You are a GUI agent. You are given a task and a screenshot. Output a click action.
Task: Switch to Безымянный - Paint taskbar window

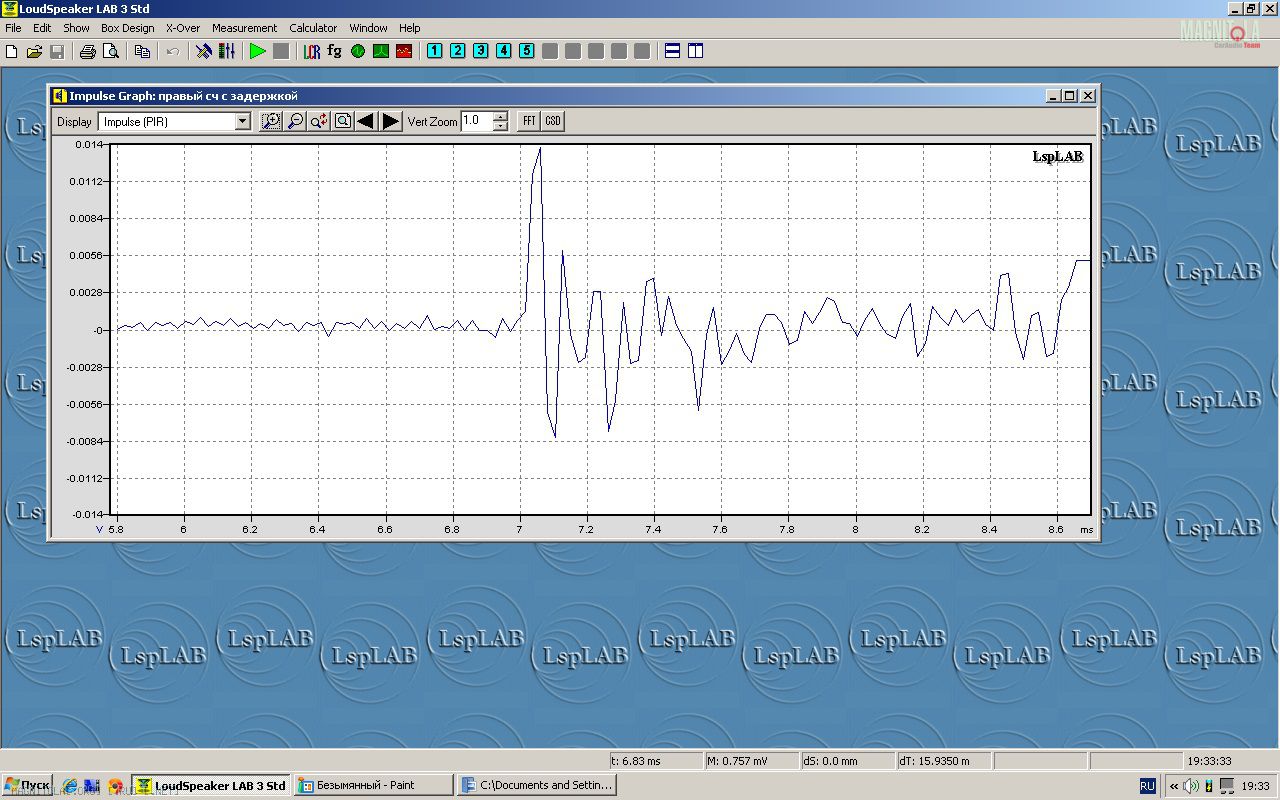[x=374, y=785]
